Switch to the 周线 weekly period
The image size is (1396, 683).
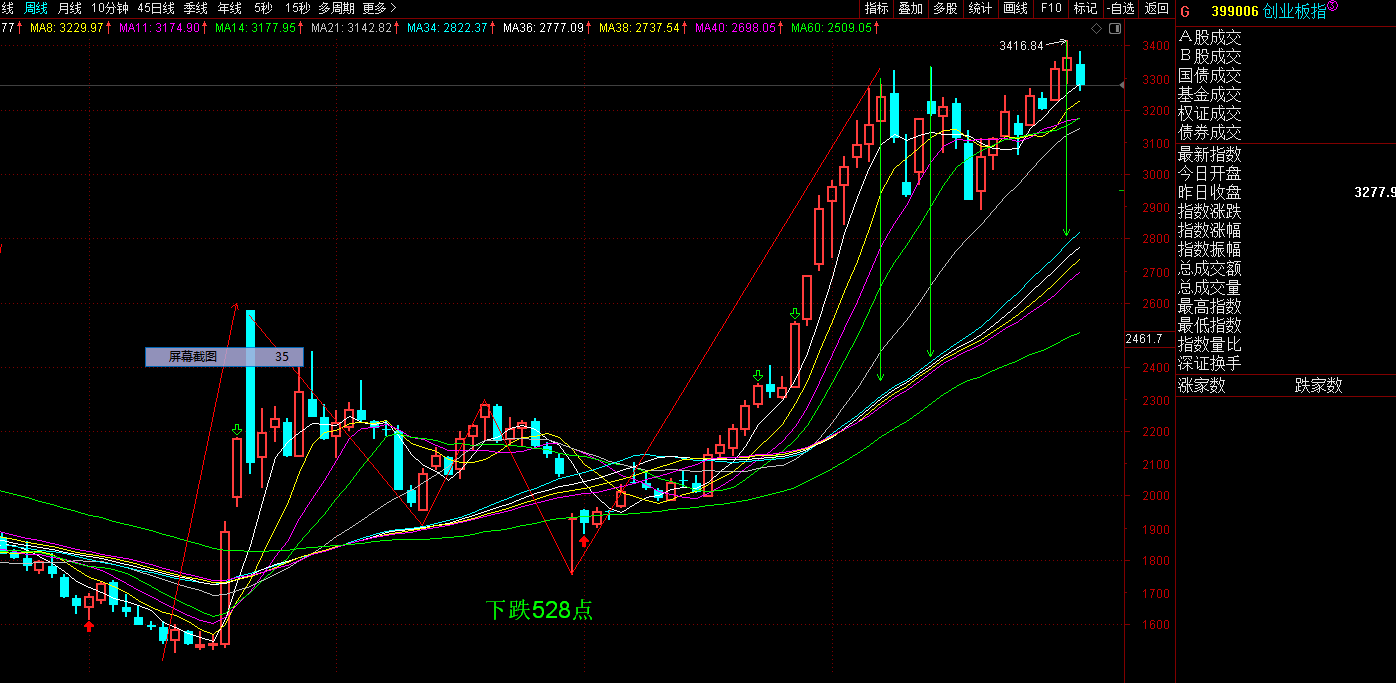pyautogui.click(x=36, y=8)
